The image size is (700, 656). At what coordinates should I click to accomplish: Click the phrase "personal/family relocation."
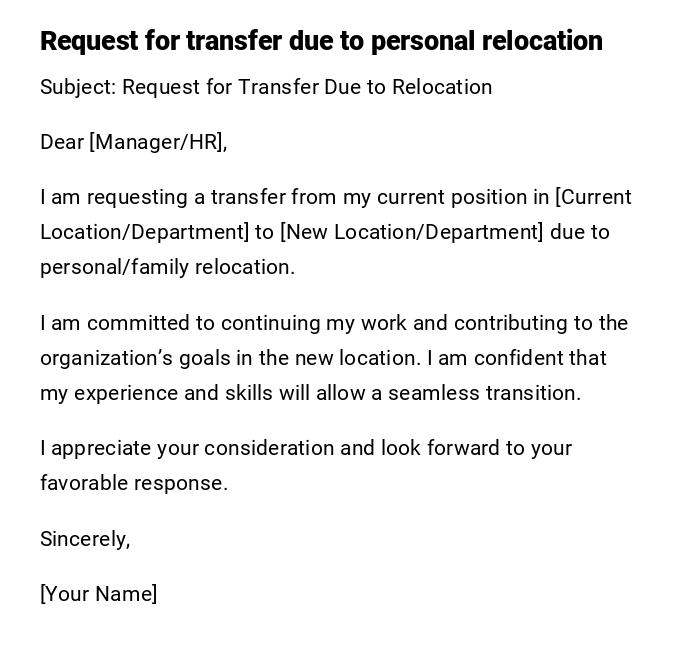pyautogui.click(x=167, y=267)
